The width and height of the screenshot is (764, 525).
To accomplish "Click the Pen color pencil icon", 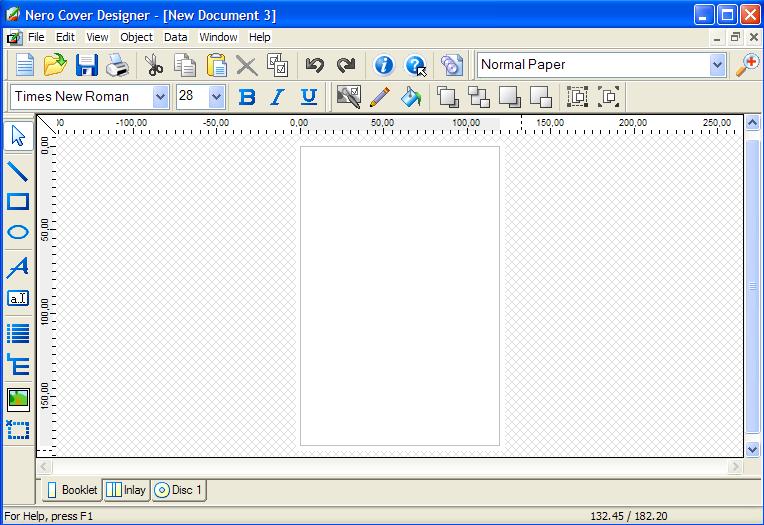I will tap(380, 97).
